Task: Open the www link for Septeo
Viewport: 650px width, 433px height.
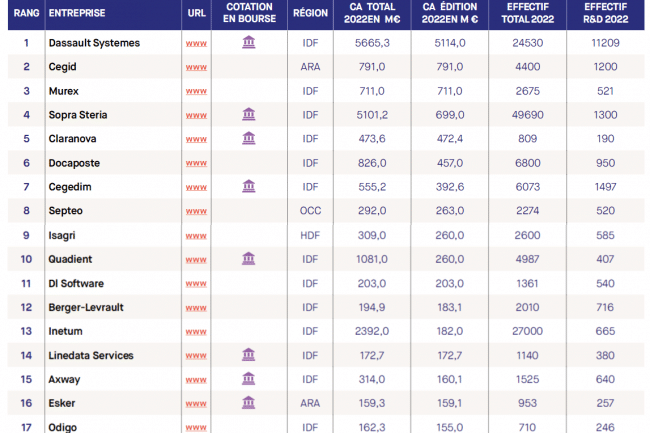Action: [196, 212]
